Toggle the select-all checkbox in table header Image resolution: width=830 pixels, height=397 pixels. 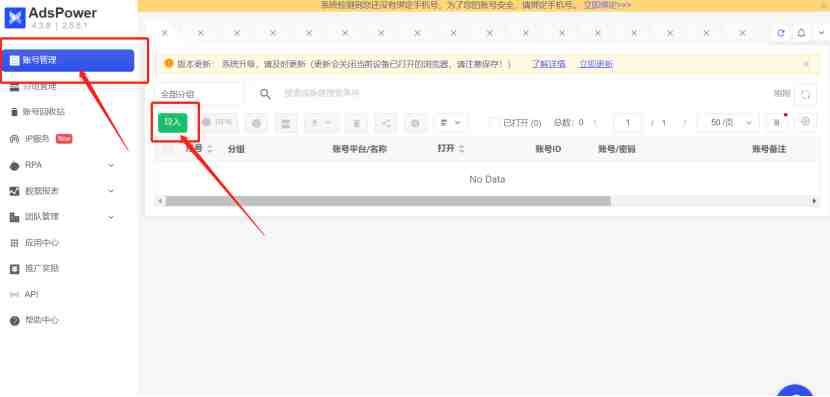click(x=169, y=149)
